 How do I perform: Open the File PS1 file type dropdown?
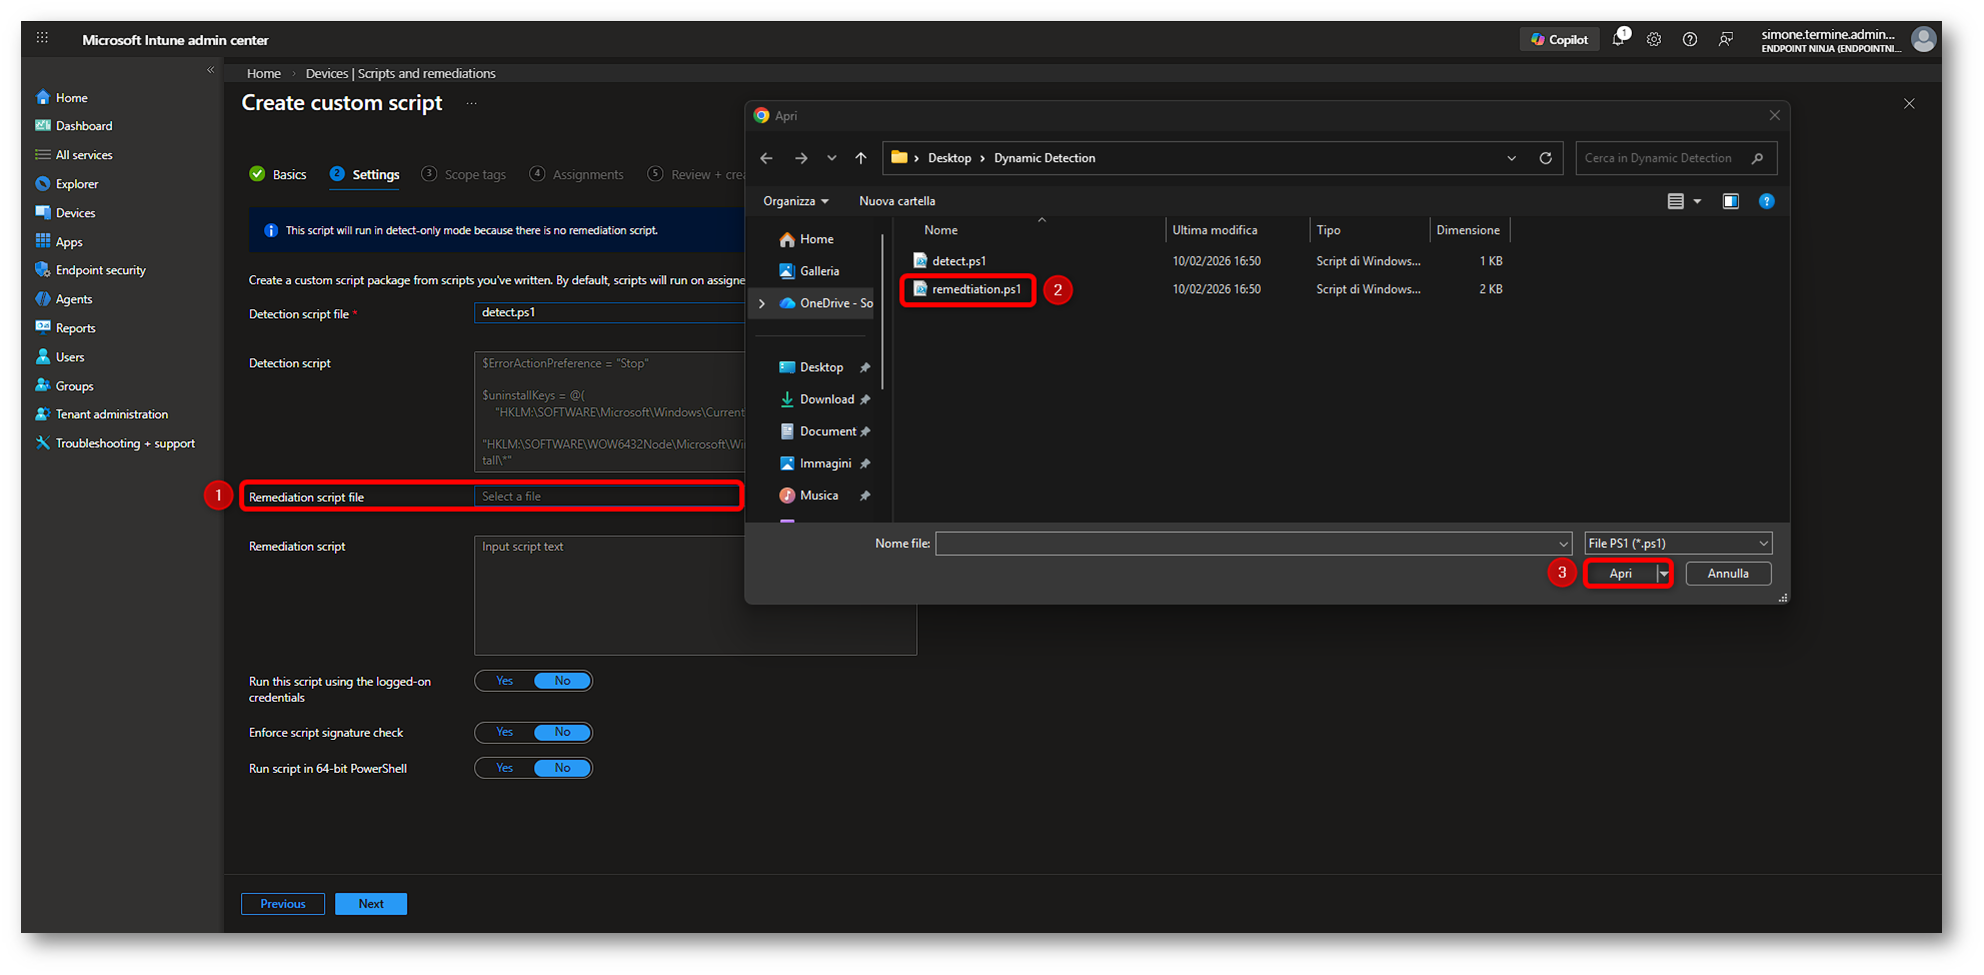point(1678,543)
